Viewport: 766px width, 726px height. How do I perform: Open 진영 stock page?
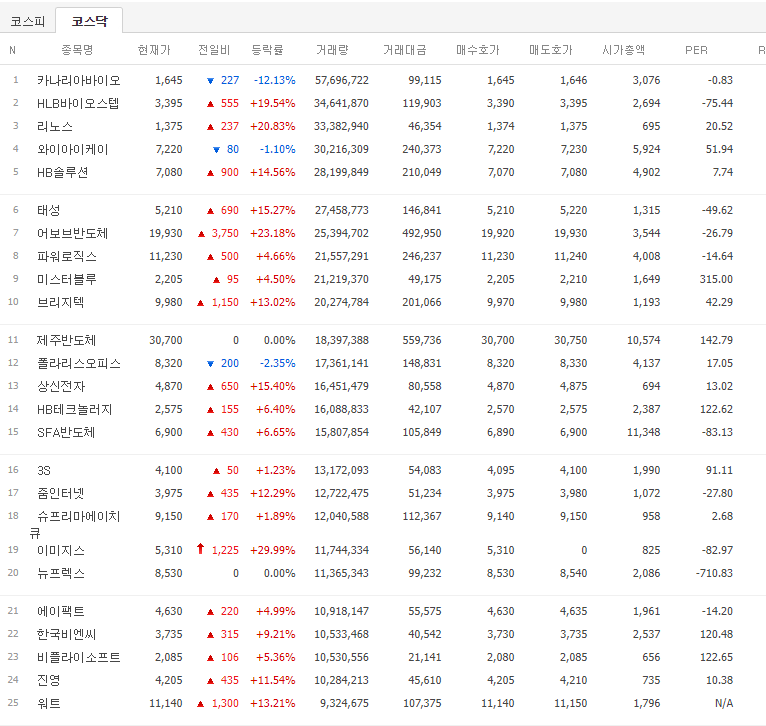48,680
